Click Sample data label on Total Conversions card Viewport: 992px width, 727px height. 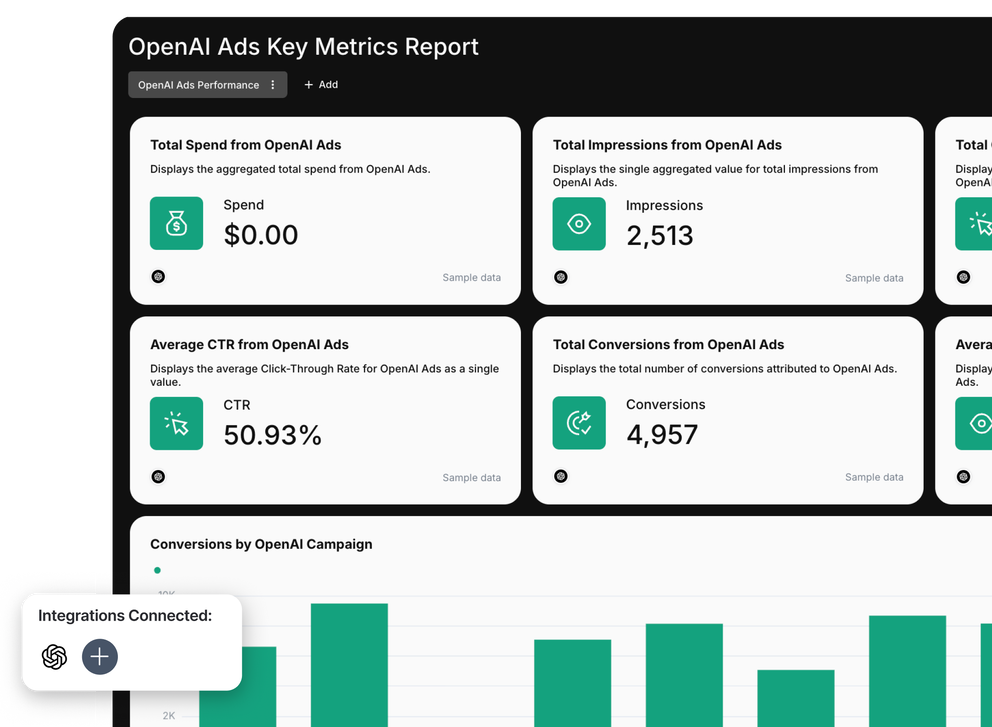[874, 477]
